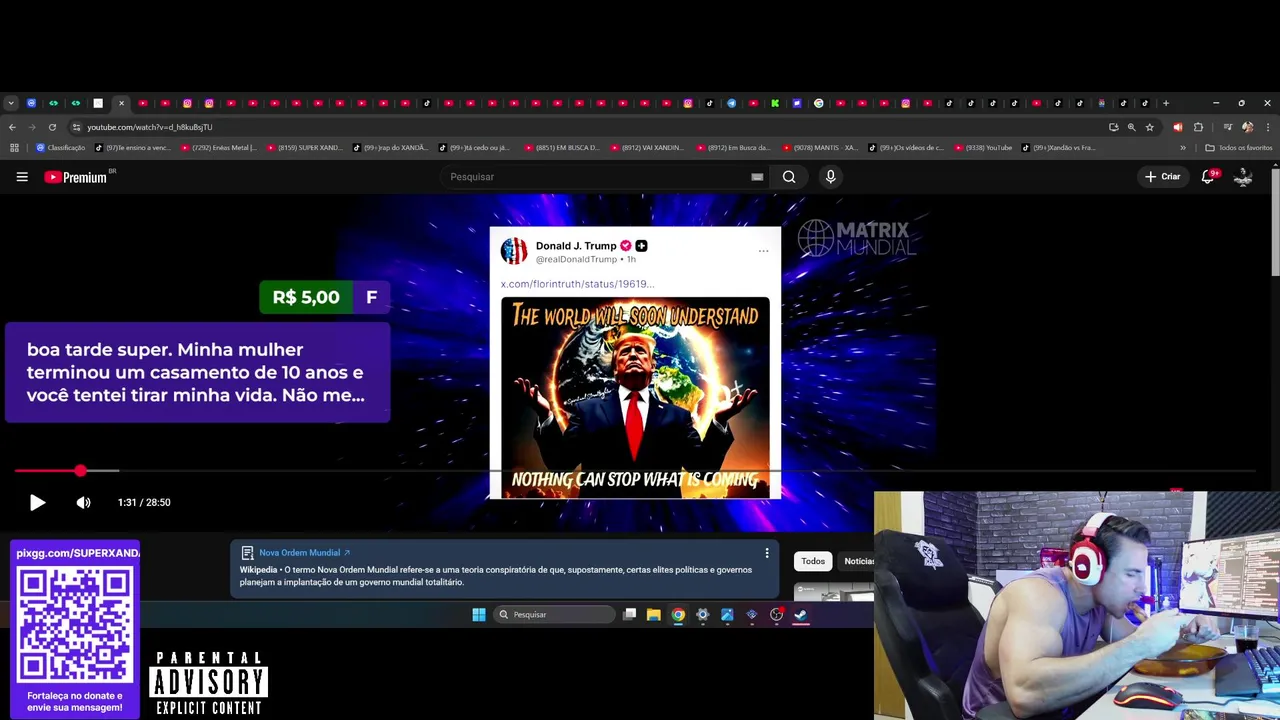Open the on-screen keyboard in search box
The image size is (1280, 720).
(757, 177)
